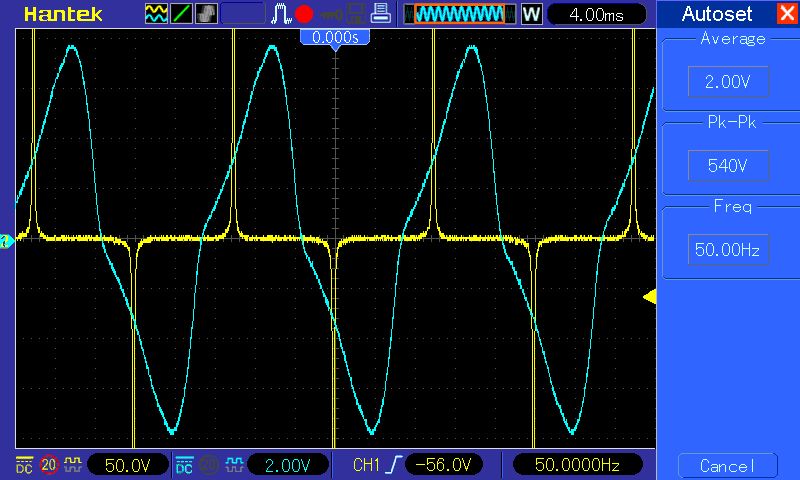This screenshot has width=800, height=480.
Task: Click the Freq value 50.00Hz box
Action: (728, 249)
